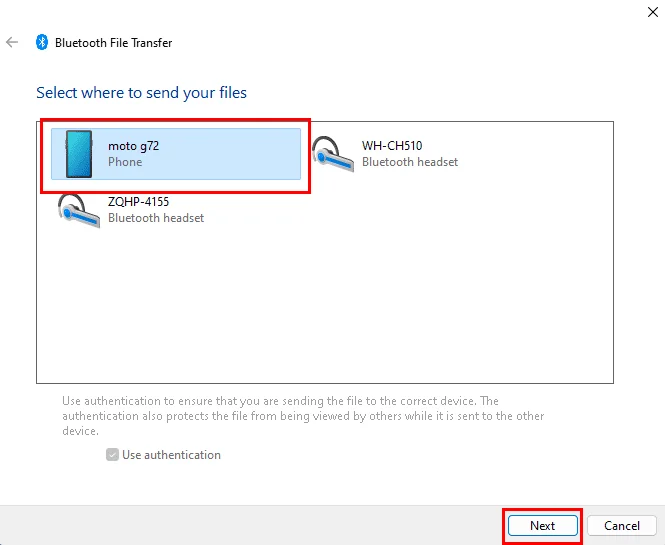Click the Bluetooth File Transfer title

(114, 43)
